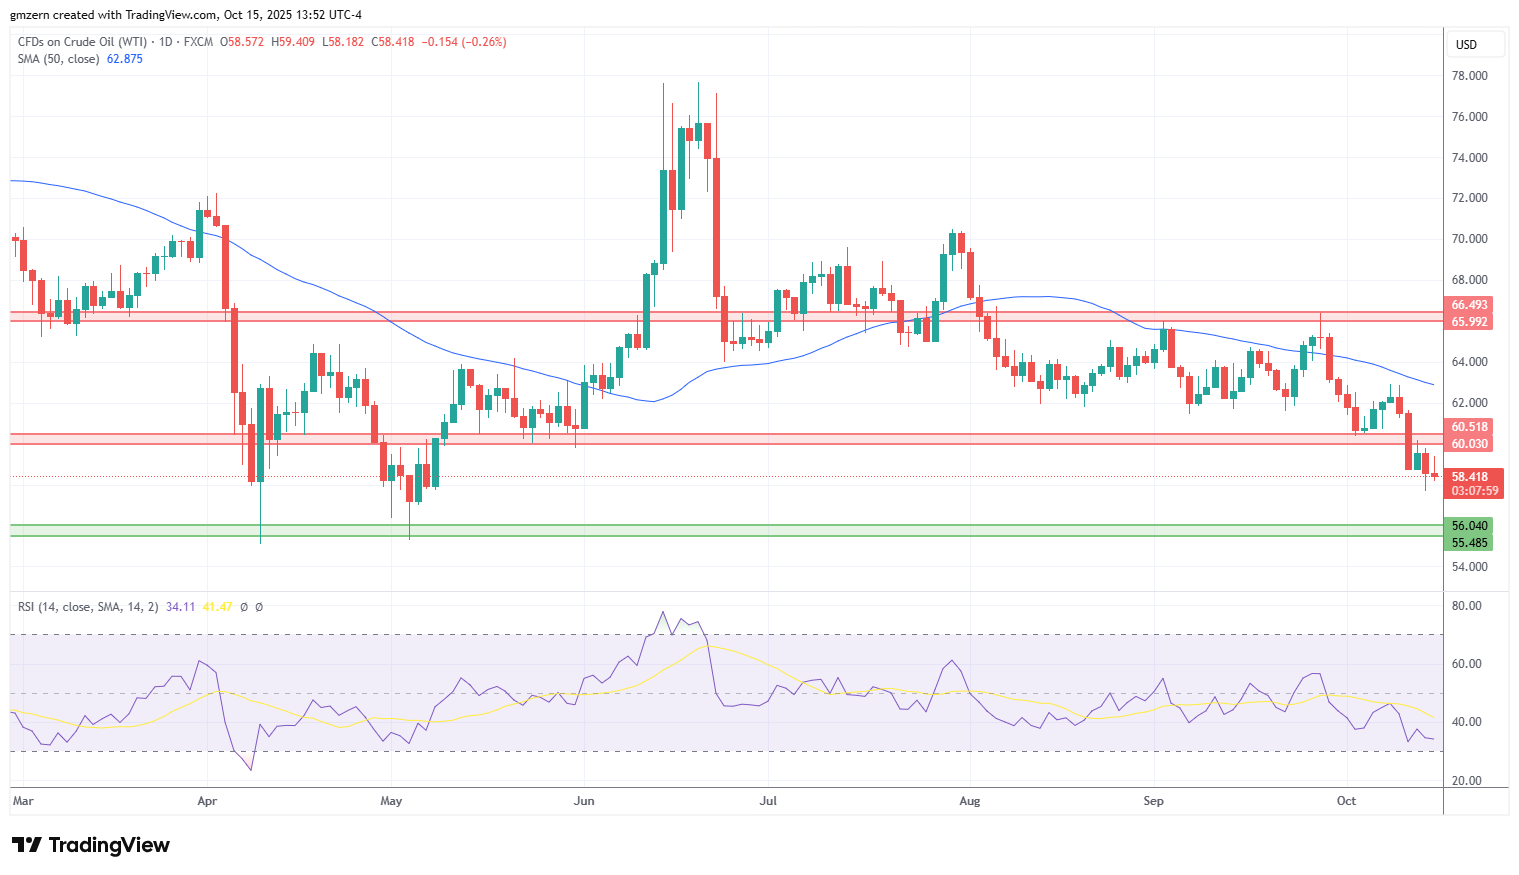Click the change value "−0.154 (−0.26%)"
Image resolution: width=1519 pixels, height=875 pixels.
coord(464,42)
